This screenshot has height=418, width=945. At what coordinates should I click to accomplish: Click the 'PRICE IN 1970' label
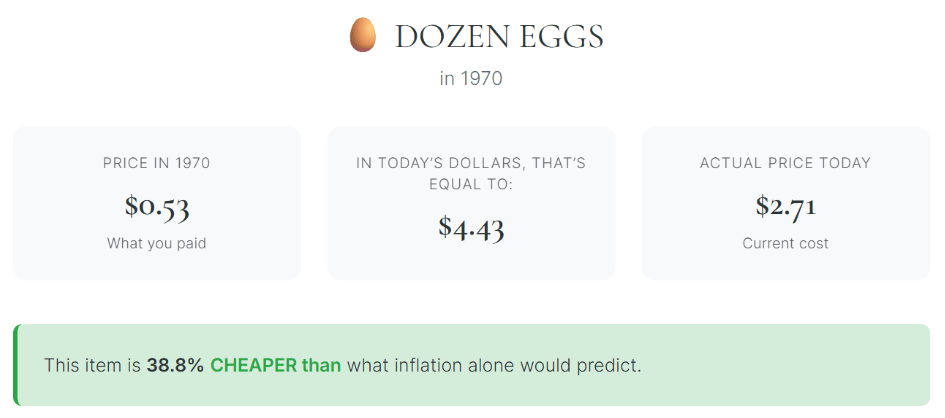157,163
